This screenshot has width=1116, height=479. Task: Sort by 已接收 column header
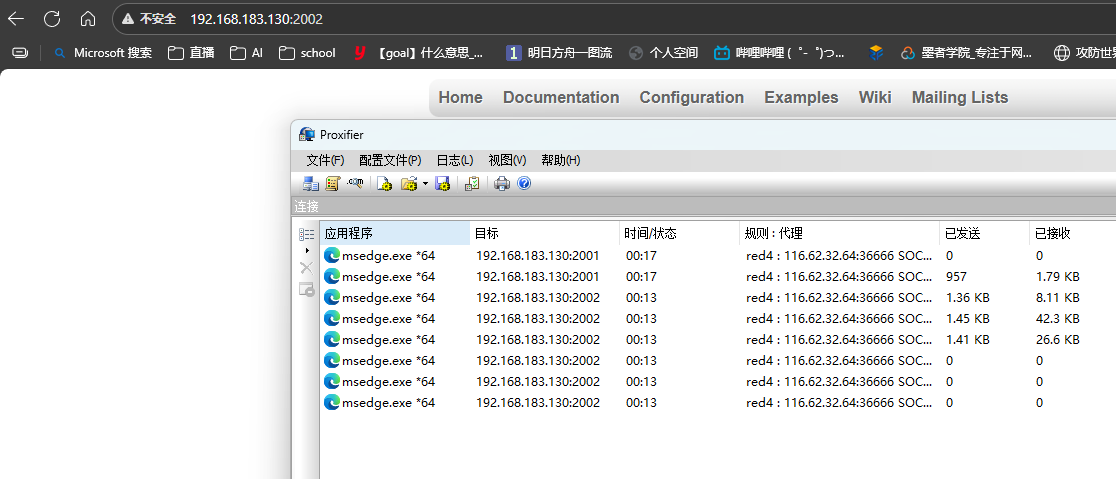coord(1073,233)
